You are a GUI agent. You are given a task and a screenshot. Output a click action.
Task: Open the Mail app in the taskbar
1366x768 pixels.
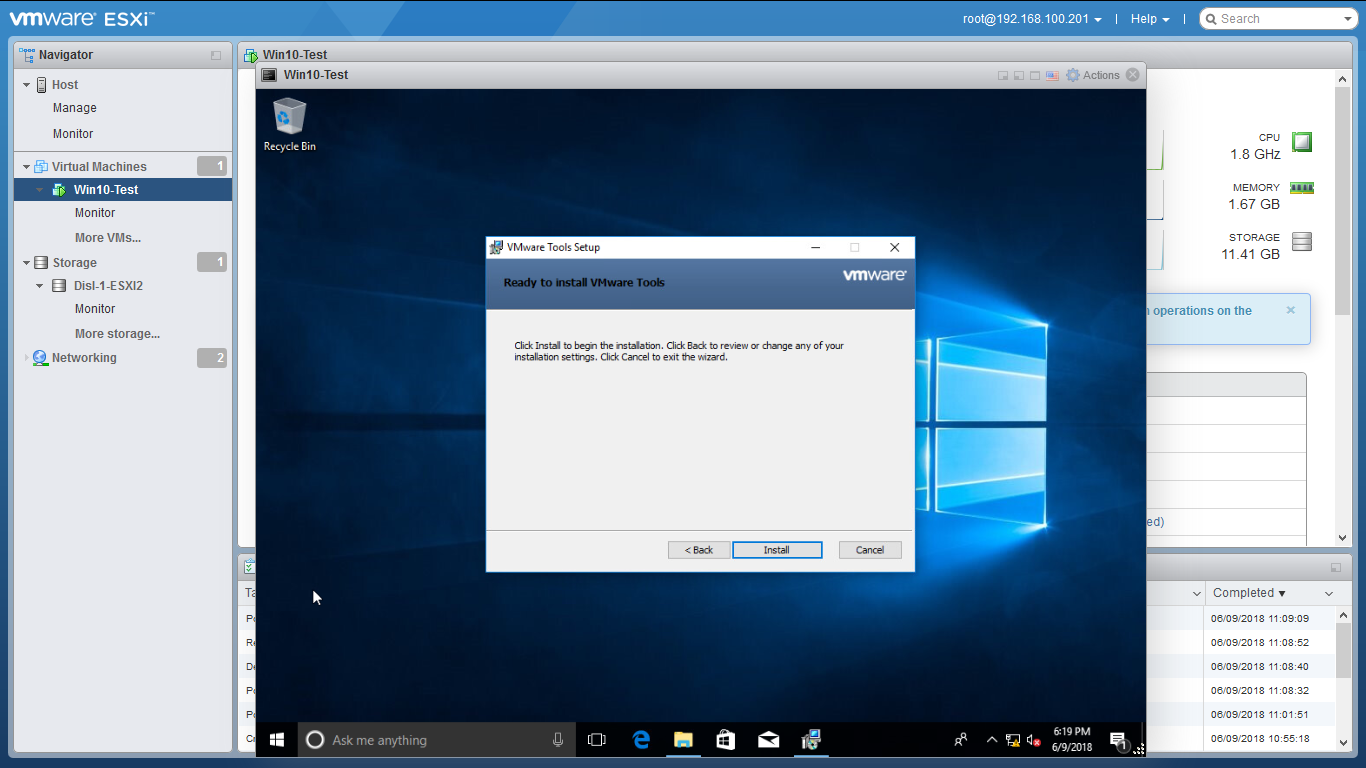coord(768,740)
